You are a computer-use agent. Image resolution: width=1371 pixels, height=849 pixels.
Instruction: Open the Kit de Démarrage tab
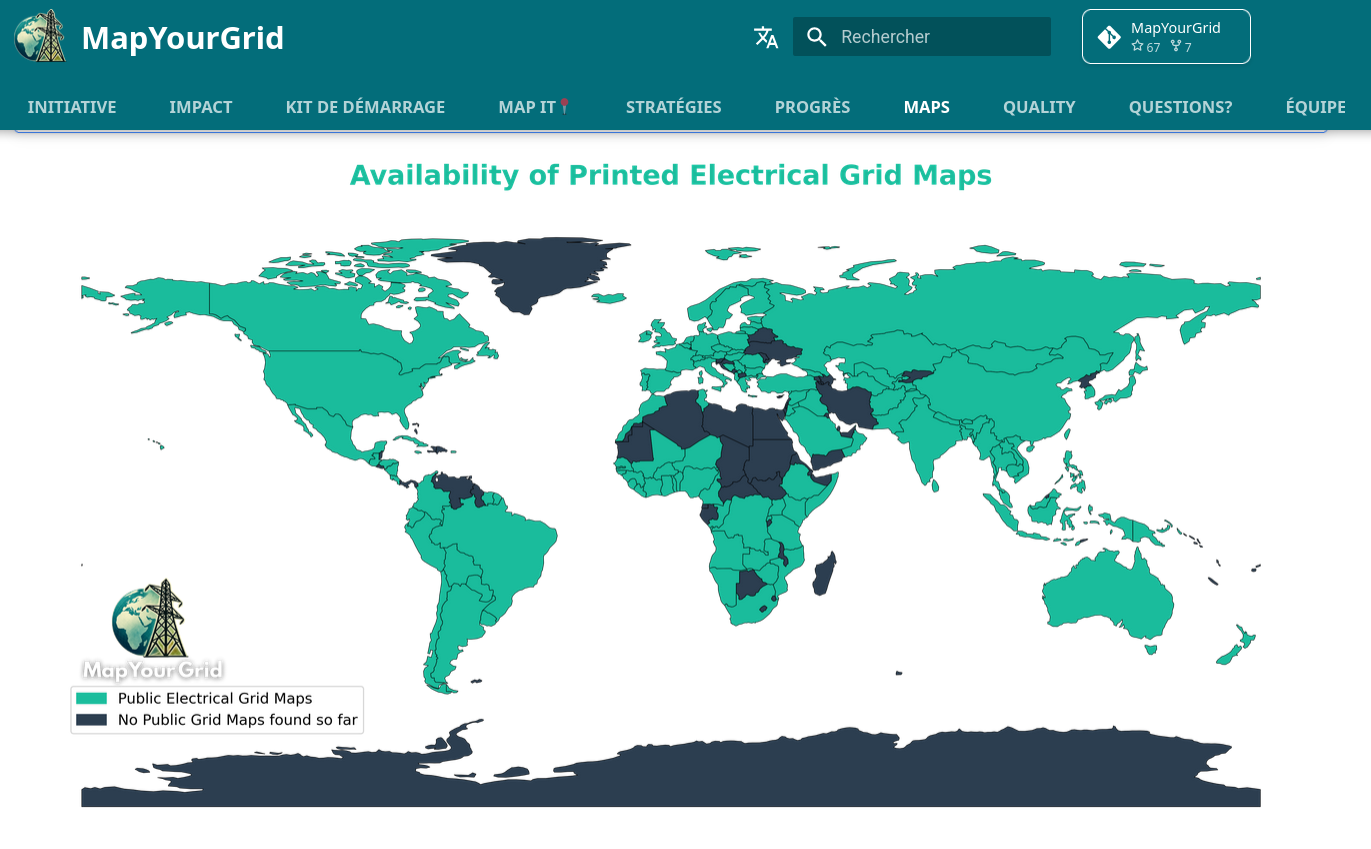[365, 107]
